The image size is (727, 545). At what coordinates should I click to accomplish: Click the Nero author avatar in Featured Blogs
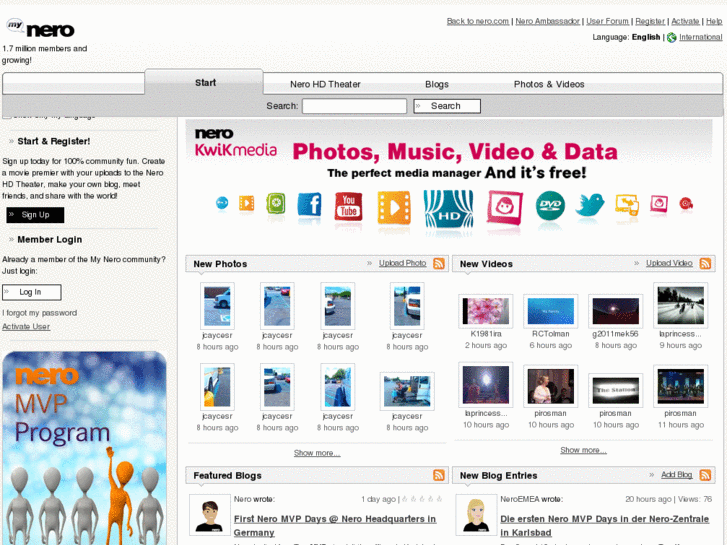click(x=210, y=515)
